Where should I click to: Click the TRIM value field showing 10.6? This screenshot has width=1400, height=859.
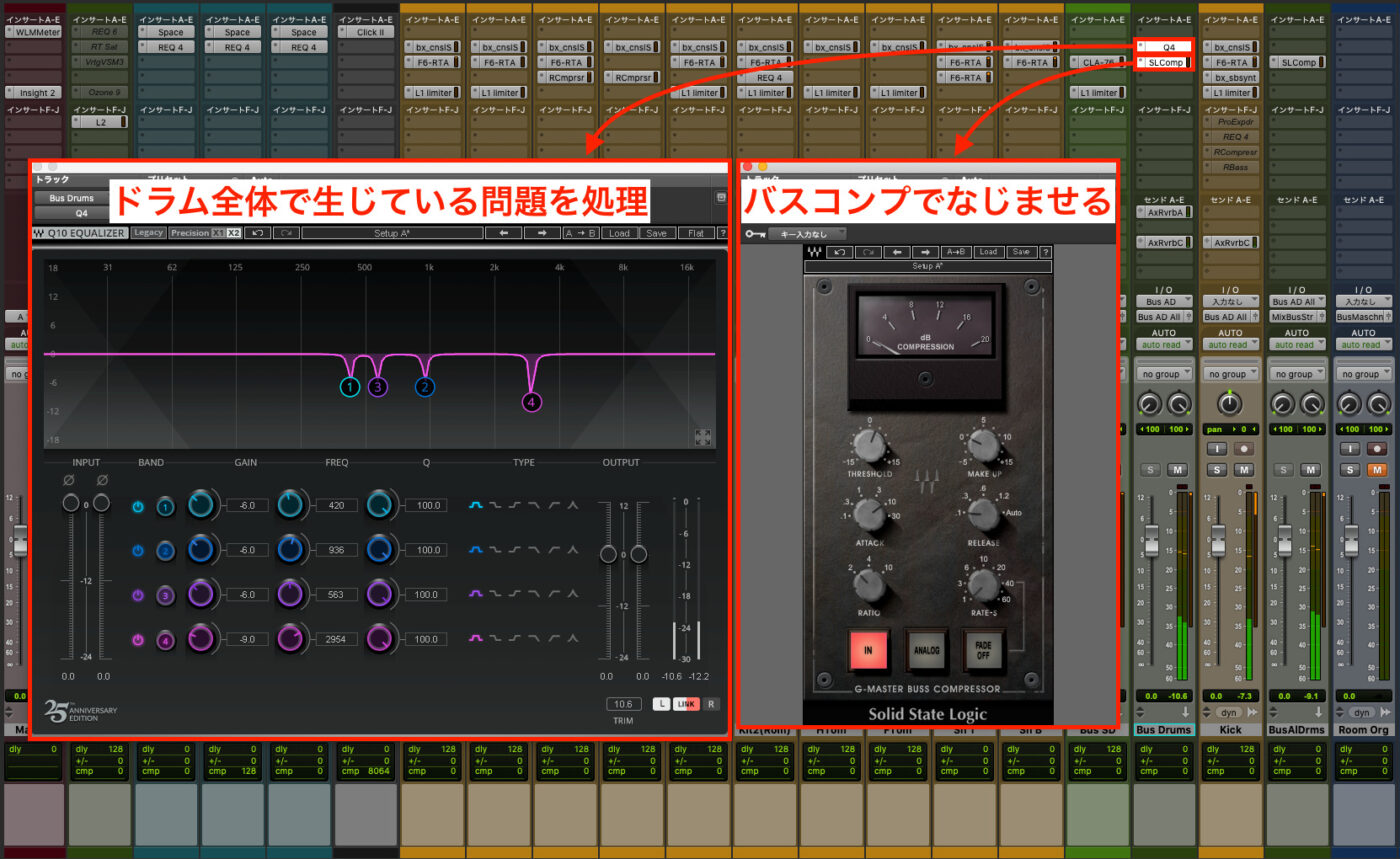(x=624, y=703)
